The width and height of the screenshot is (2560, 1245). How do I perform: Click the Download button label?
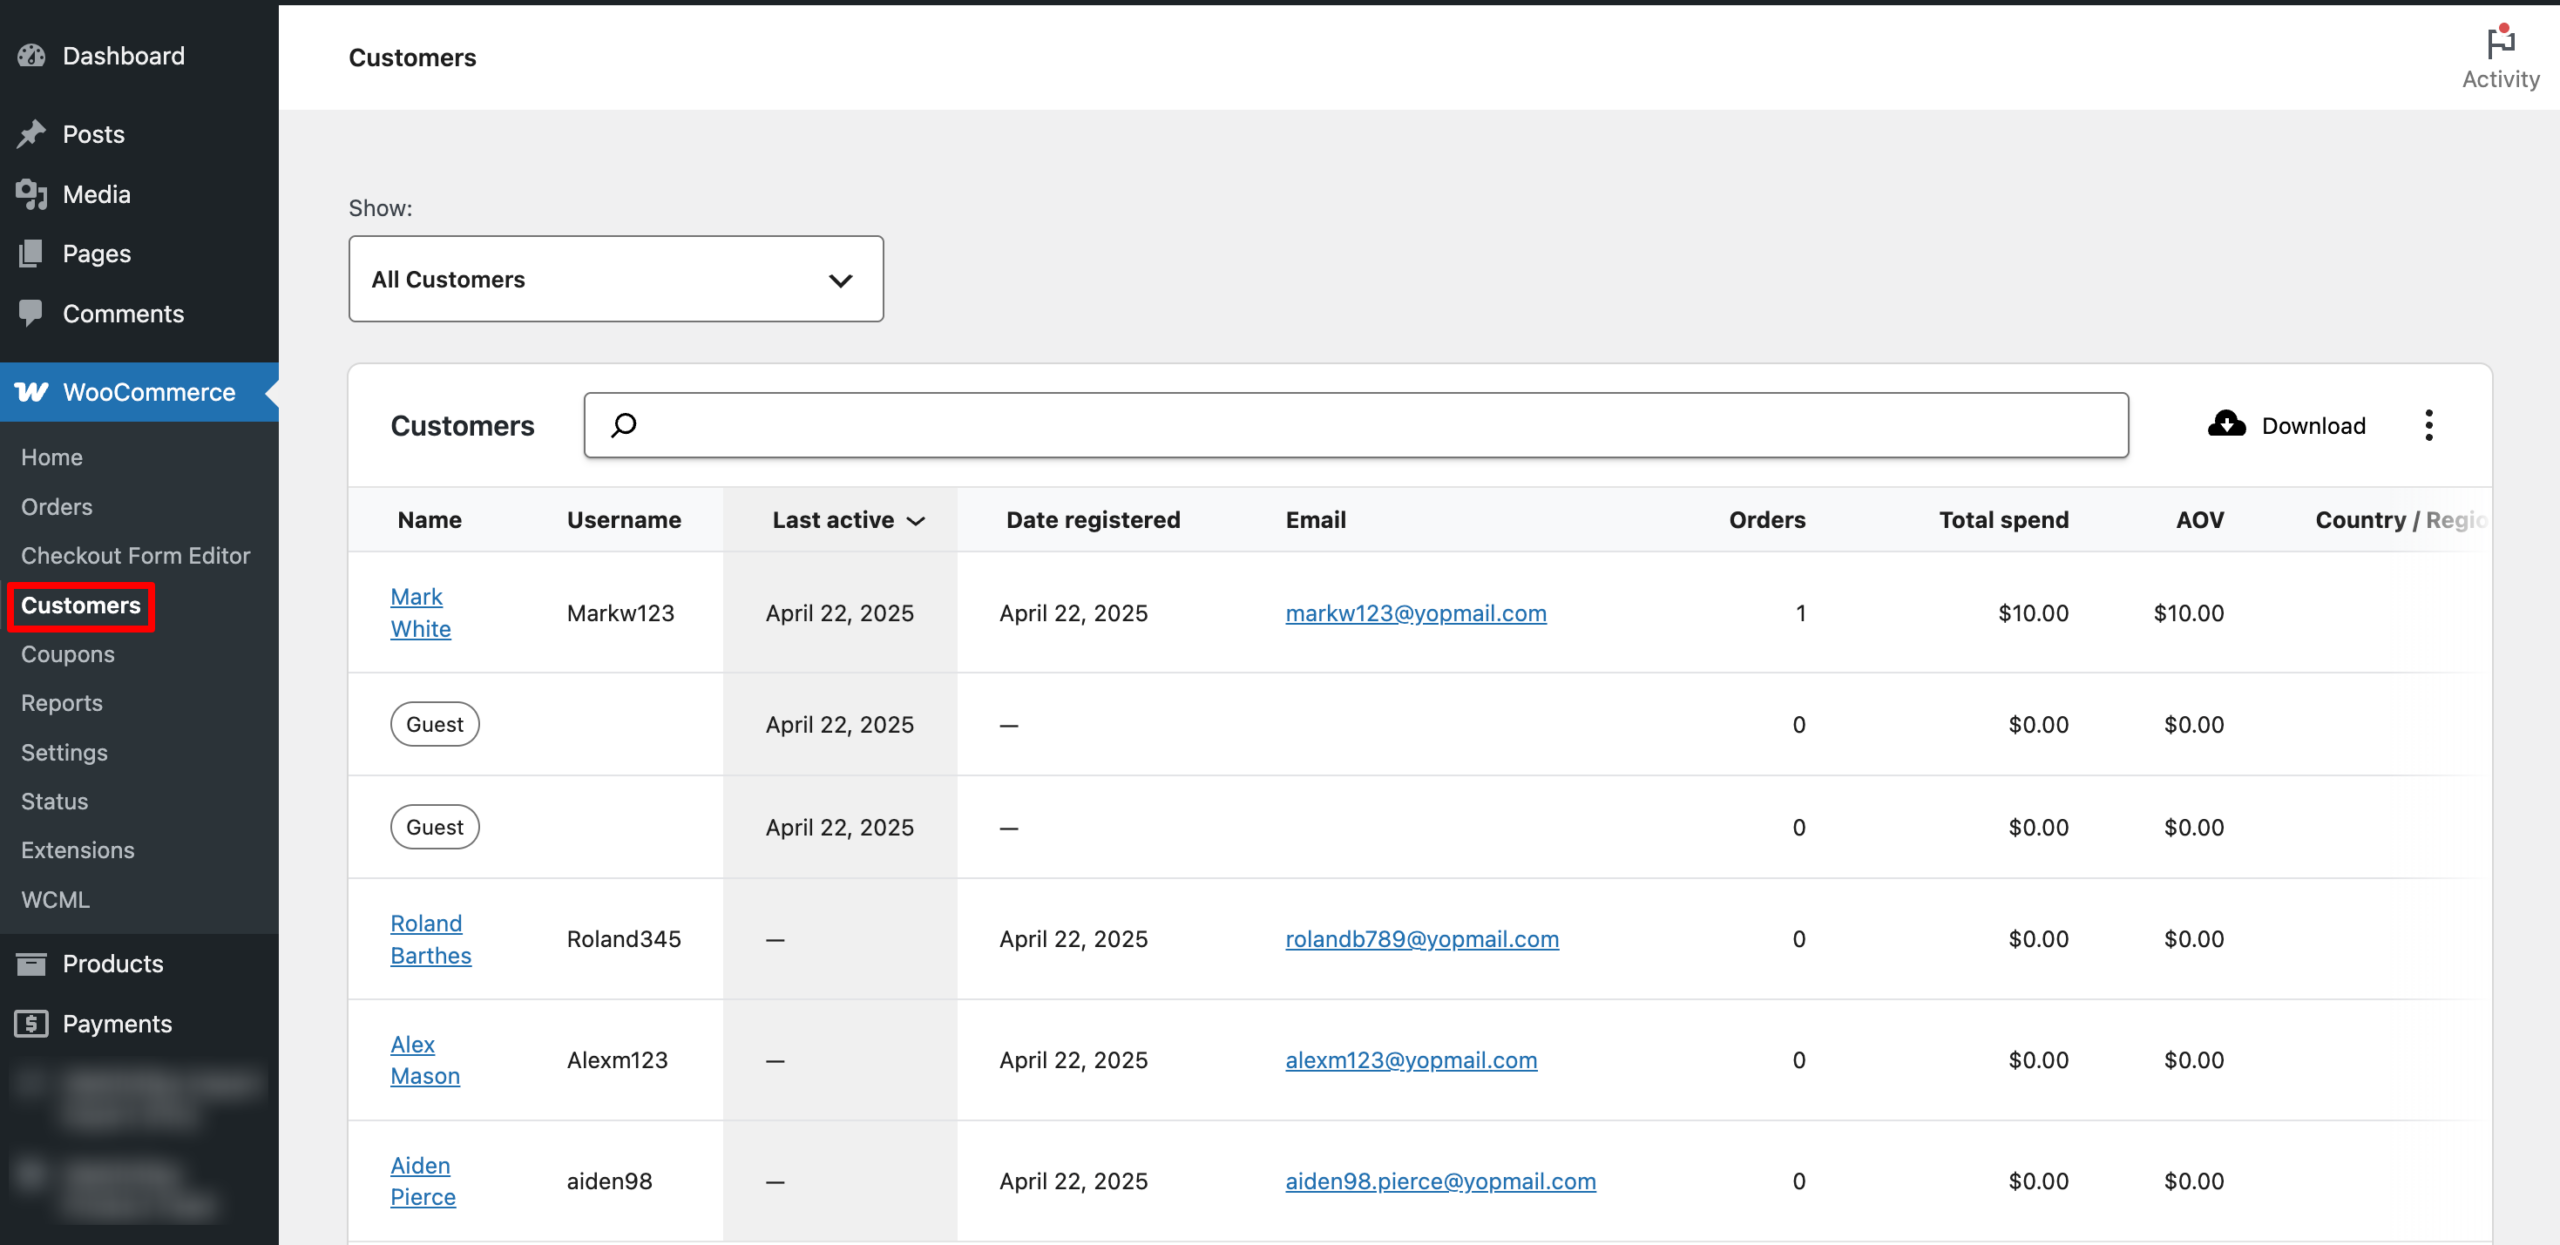pos(2313,425)
